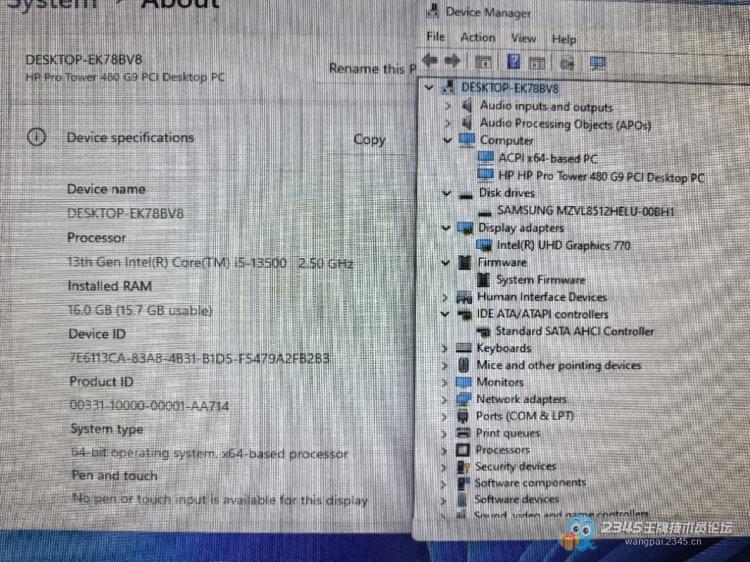Image resolution: width=750 pixels, height=562 pixels.
Task: Click the Computer category monitor icon
Action: (x=466, y=140)
